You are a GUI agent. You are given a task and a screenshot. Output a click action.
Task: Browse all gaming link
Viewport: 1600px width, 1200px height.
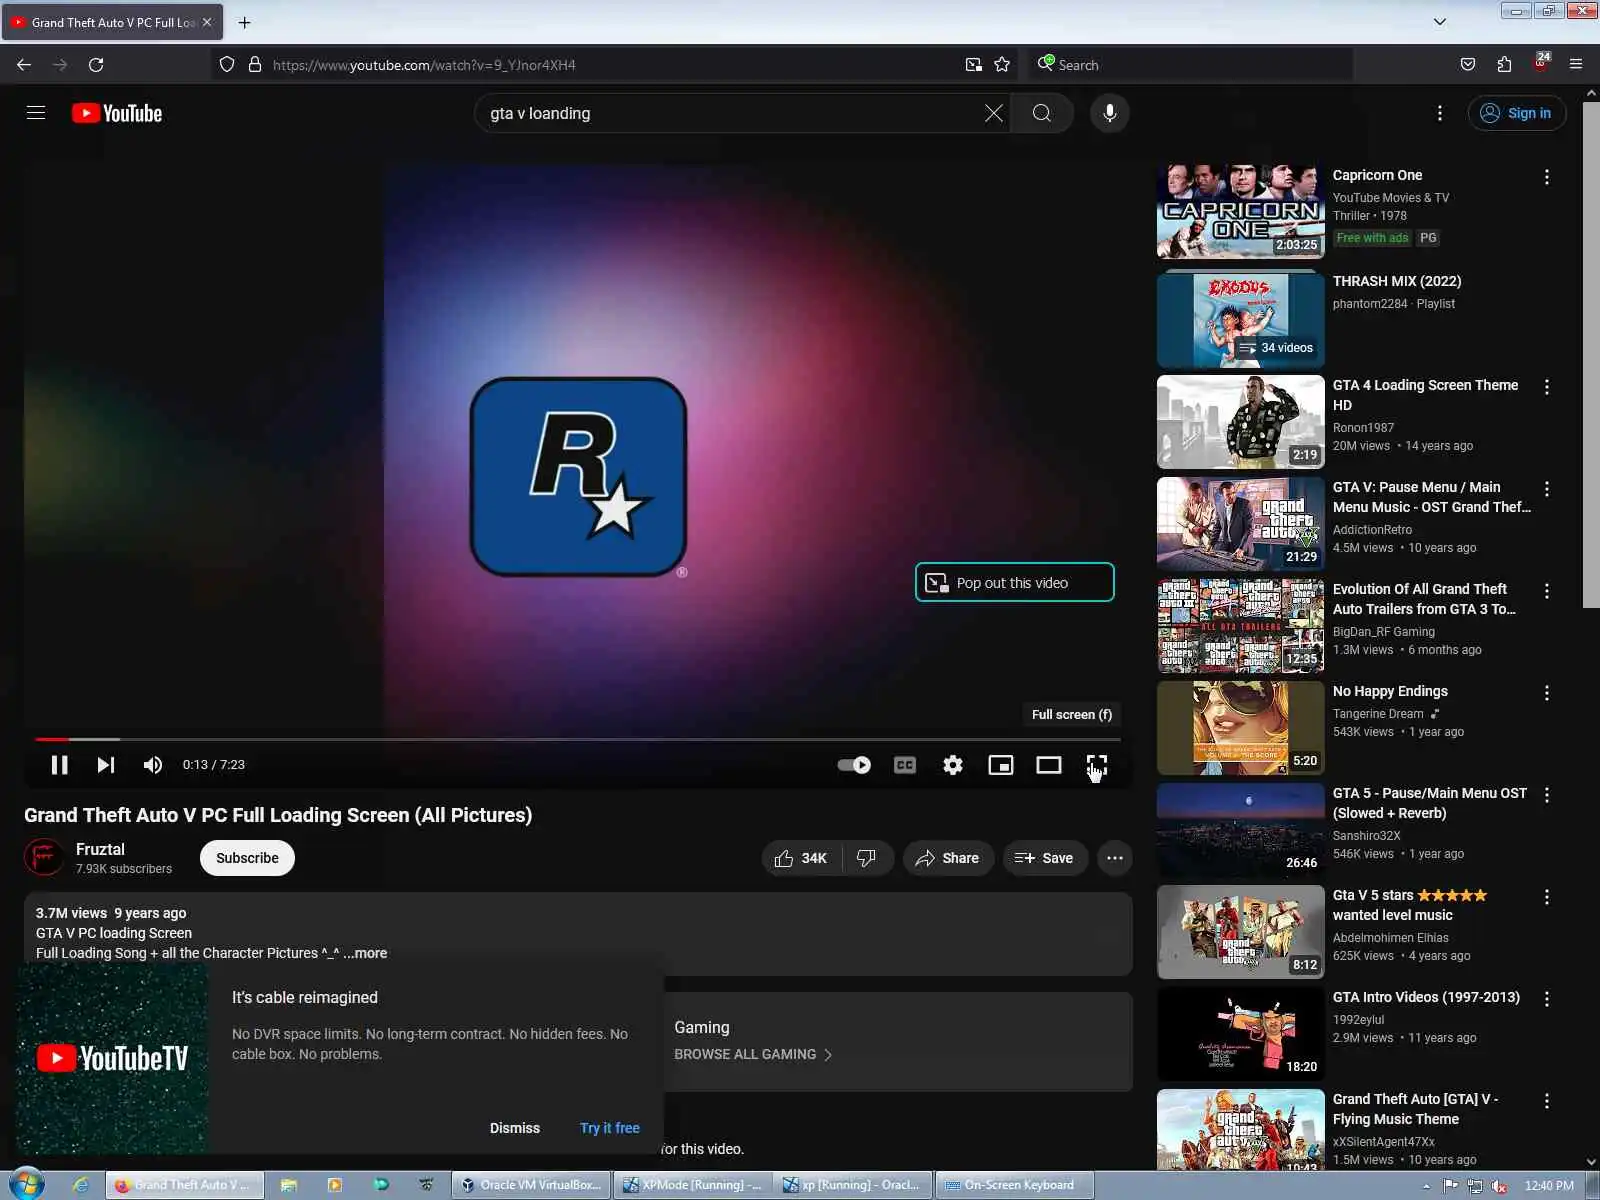(753, 1054)
